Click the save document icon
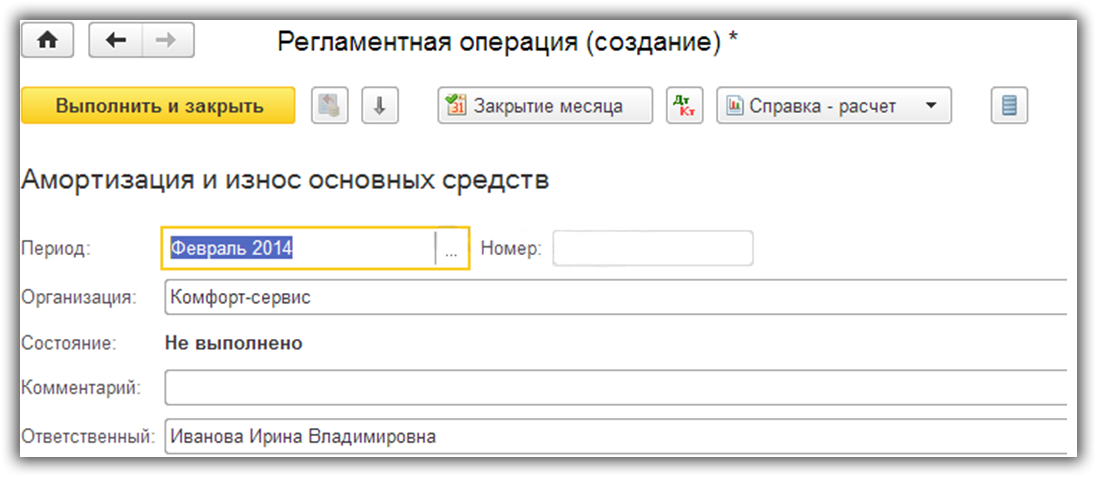 click(330, 106)
